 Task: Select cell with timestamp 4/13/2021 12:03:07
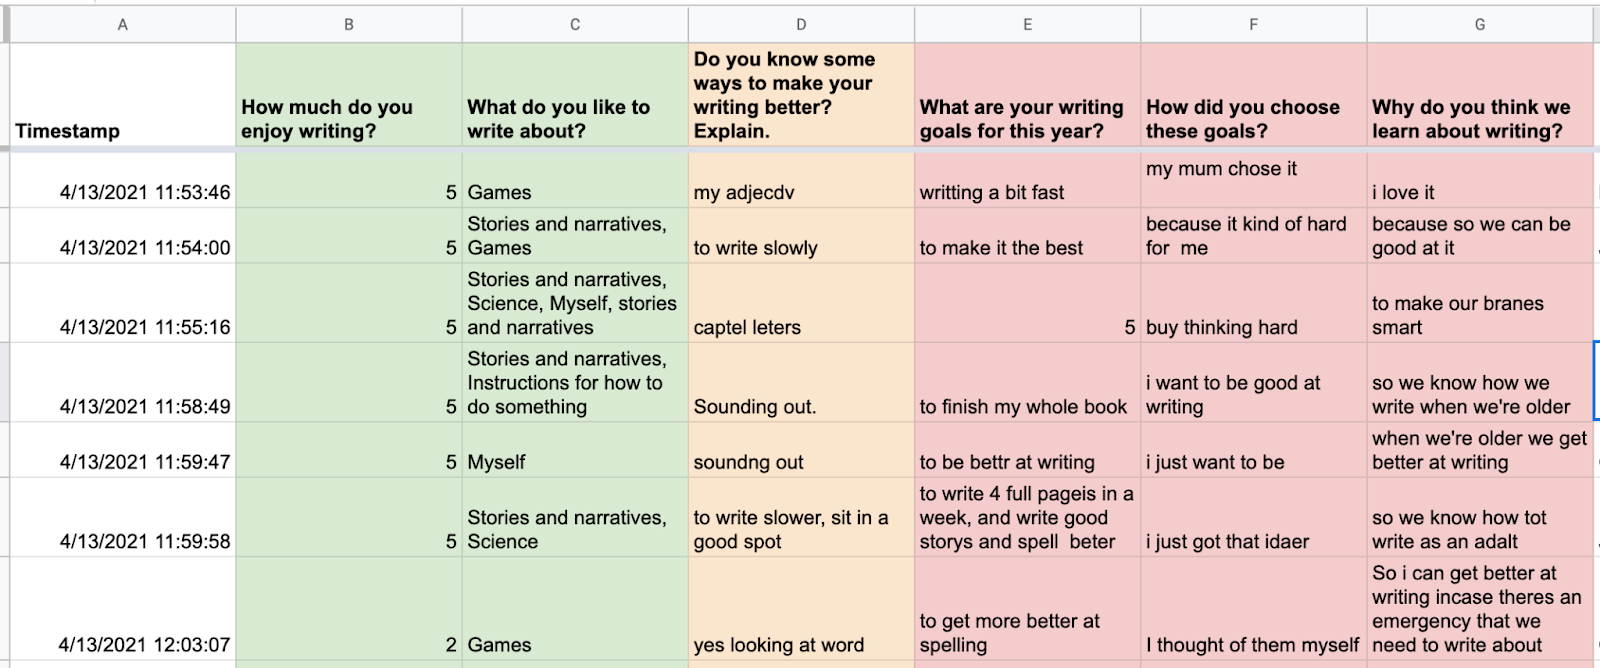(123, 608)
